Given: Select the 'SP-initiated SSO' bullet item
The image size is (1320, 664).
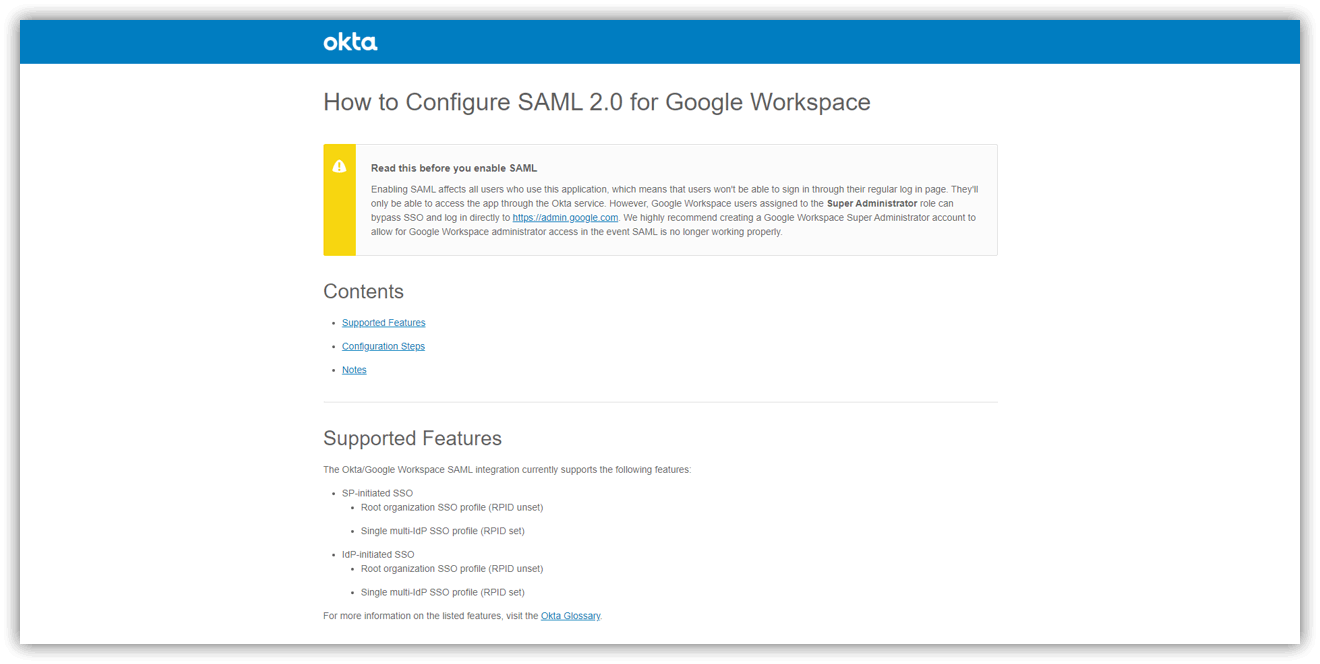Looking at the screenshot, I should pos(377,493).
